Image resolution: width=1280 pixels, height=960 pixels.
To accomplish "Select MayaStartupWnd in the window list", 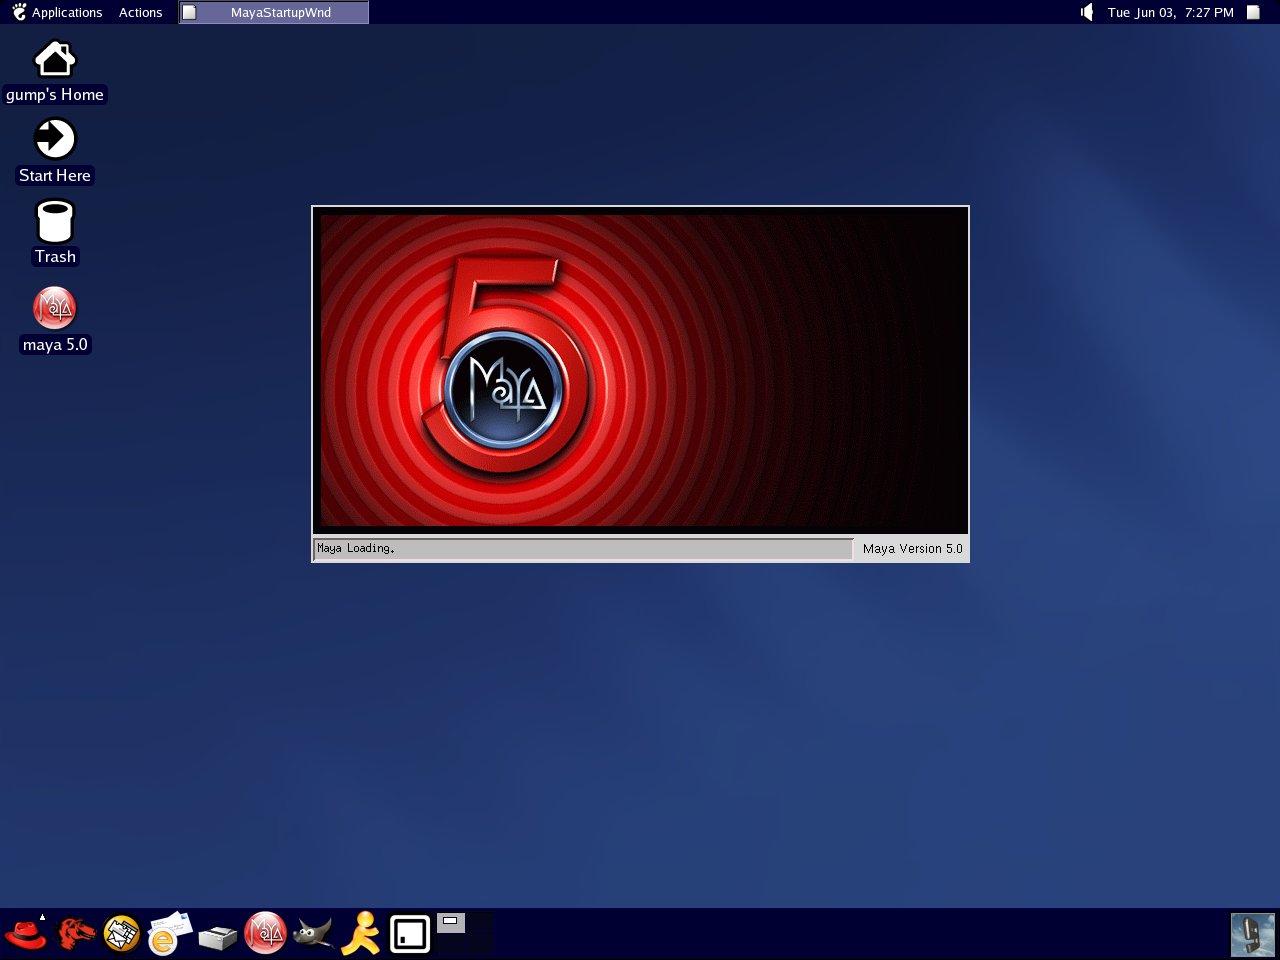I will tap(274, 12).
